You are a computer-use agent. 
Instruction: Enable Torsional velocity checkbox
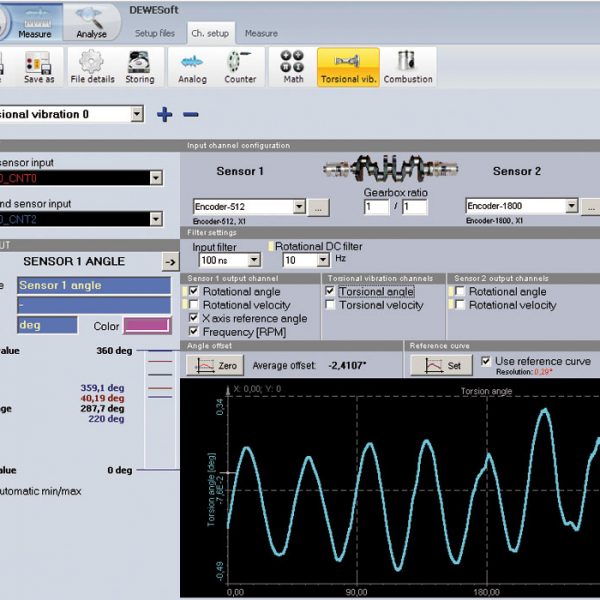pyautogui.click(x=330, y=305)
